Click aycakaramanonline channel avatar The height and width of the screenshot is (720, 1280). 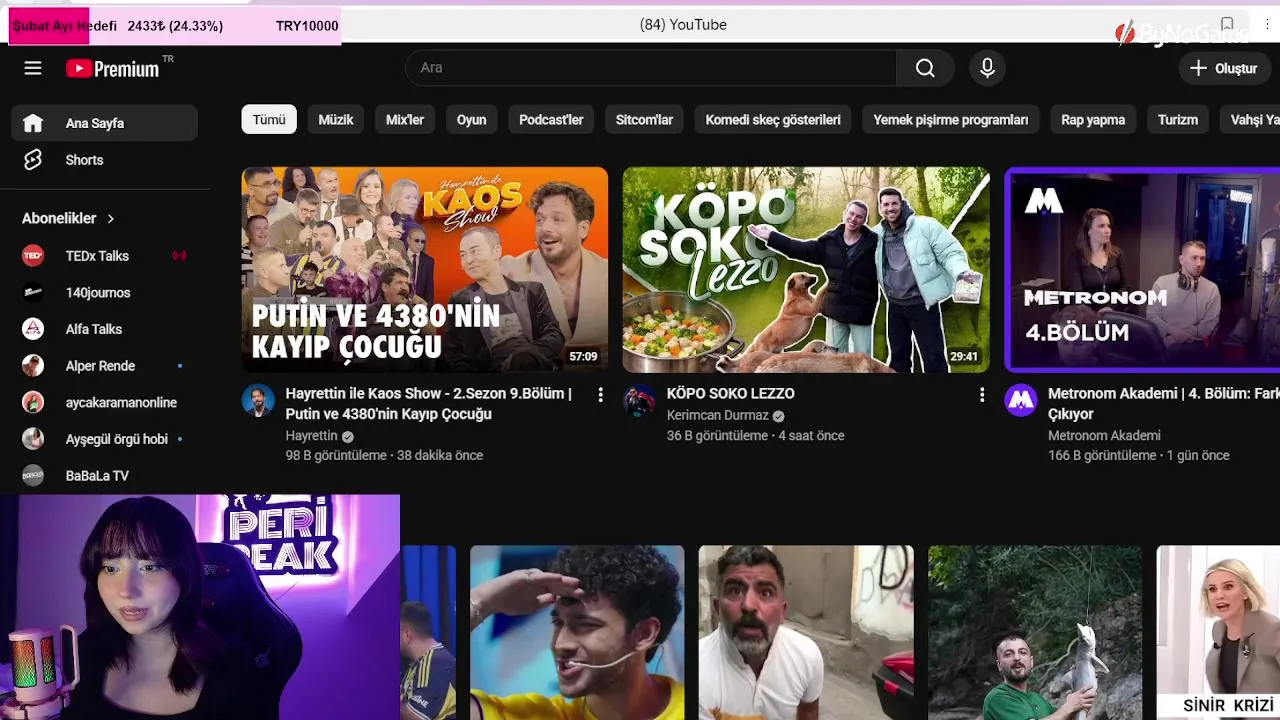point(33,403)
